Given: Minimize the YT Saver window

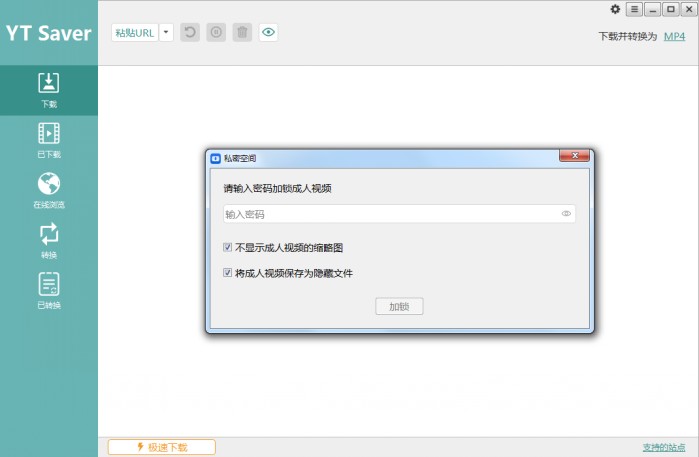Looking at the screenshot, I should coord(653,9).
